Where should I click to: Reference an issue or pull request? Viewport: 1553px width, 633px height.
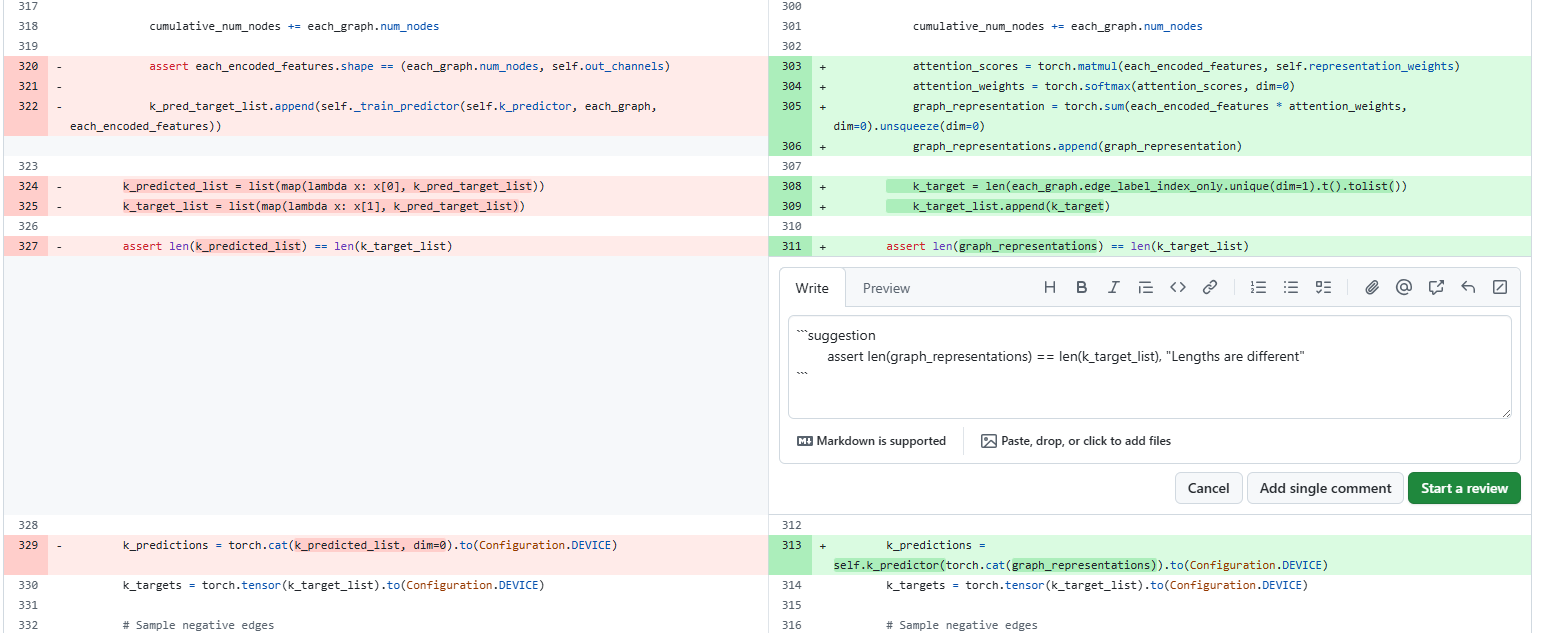pos(1436,287)
